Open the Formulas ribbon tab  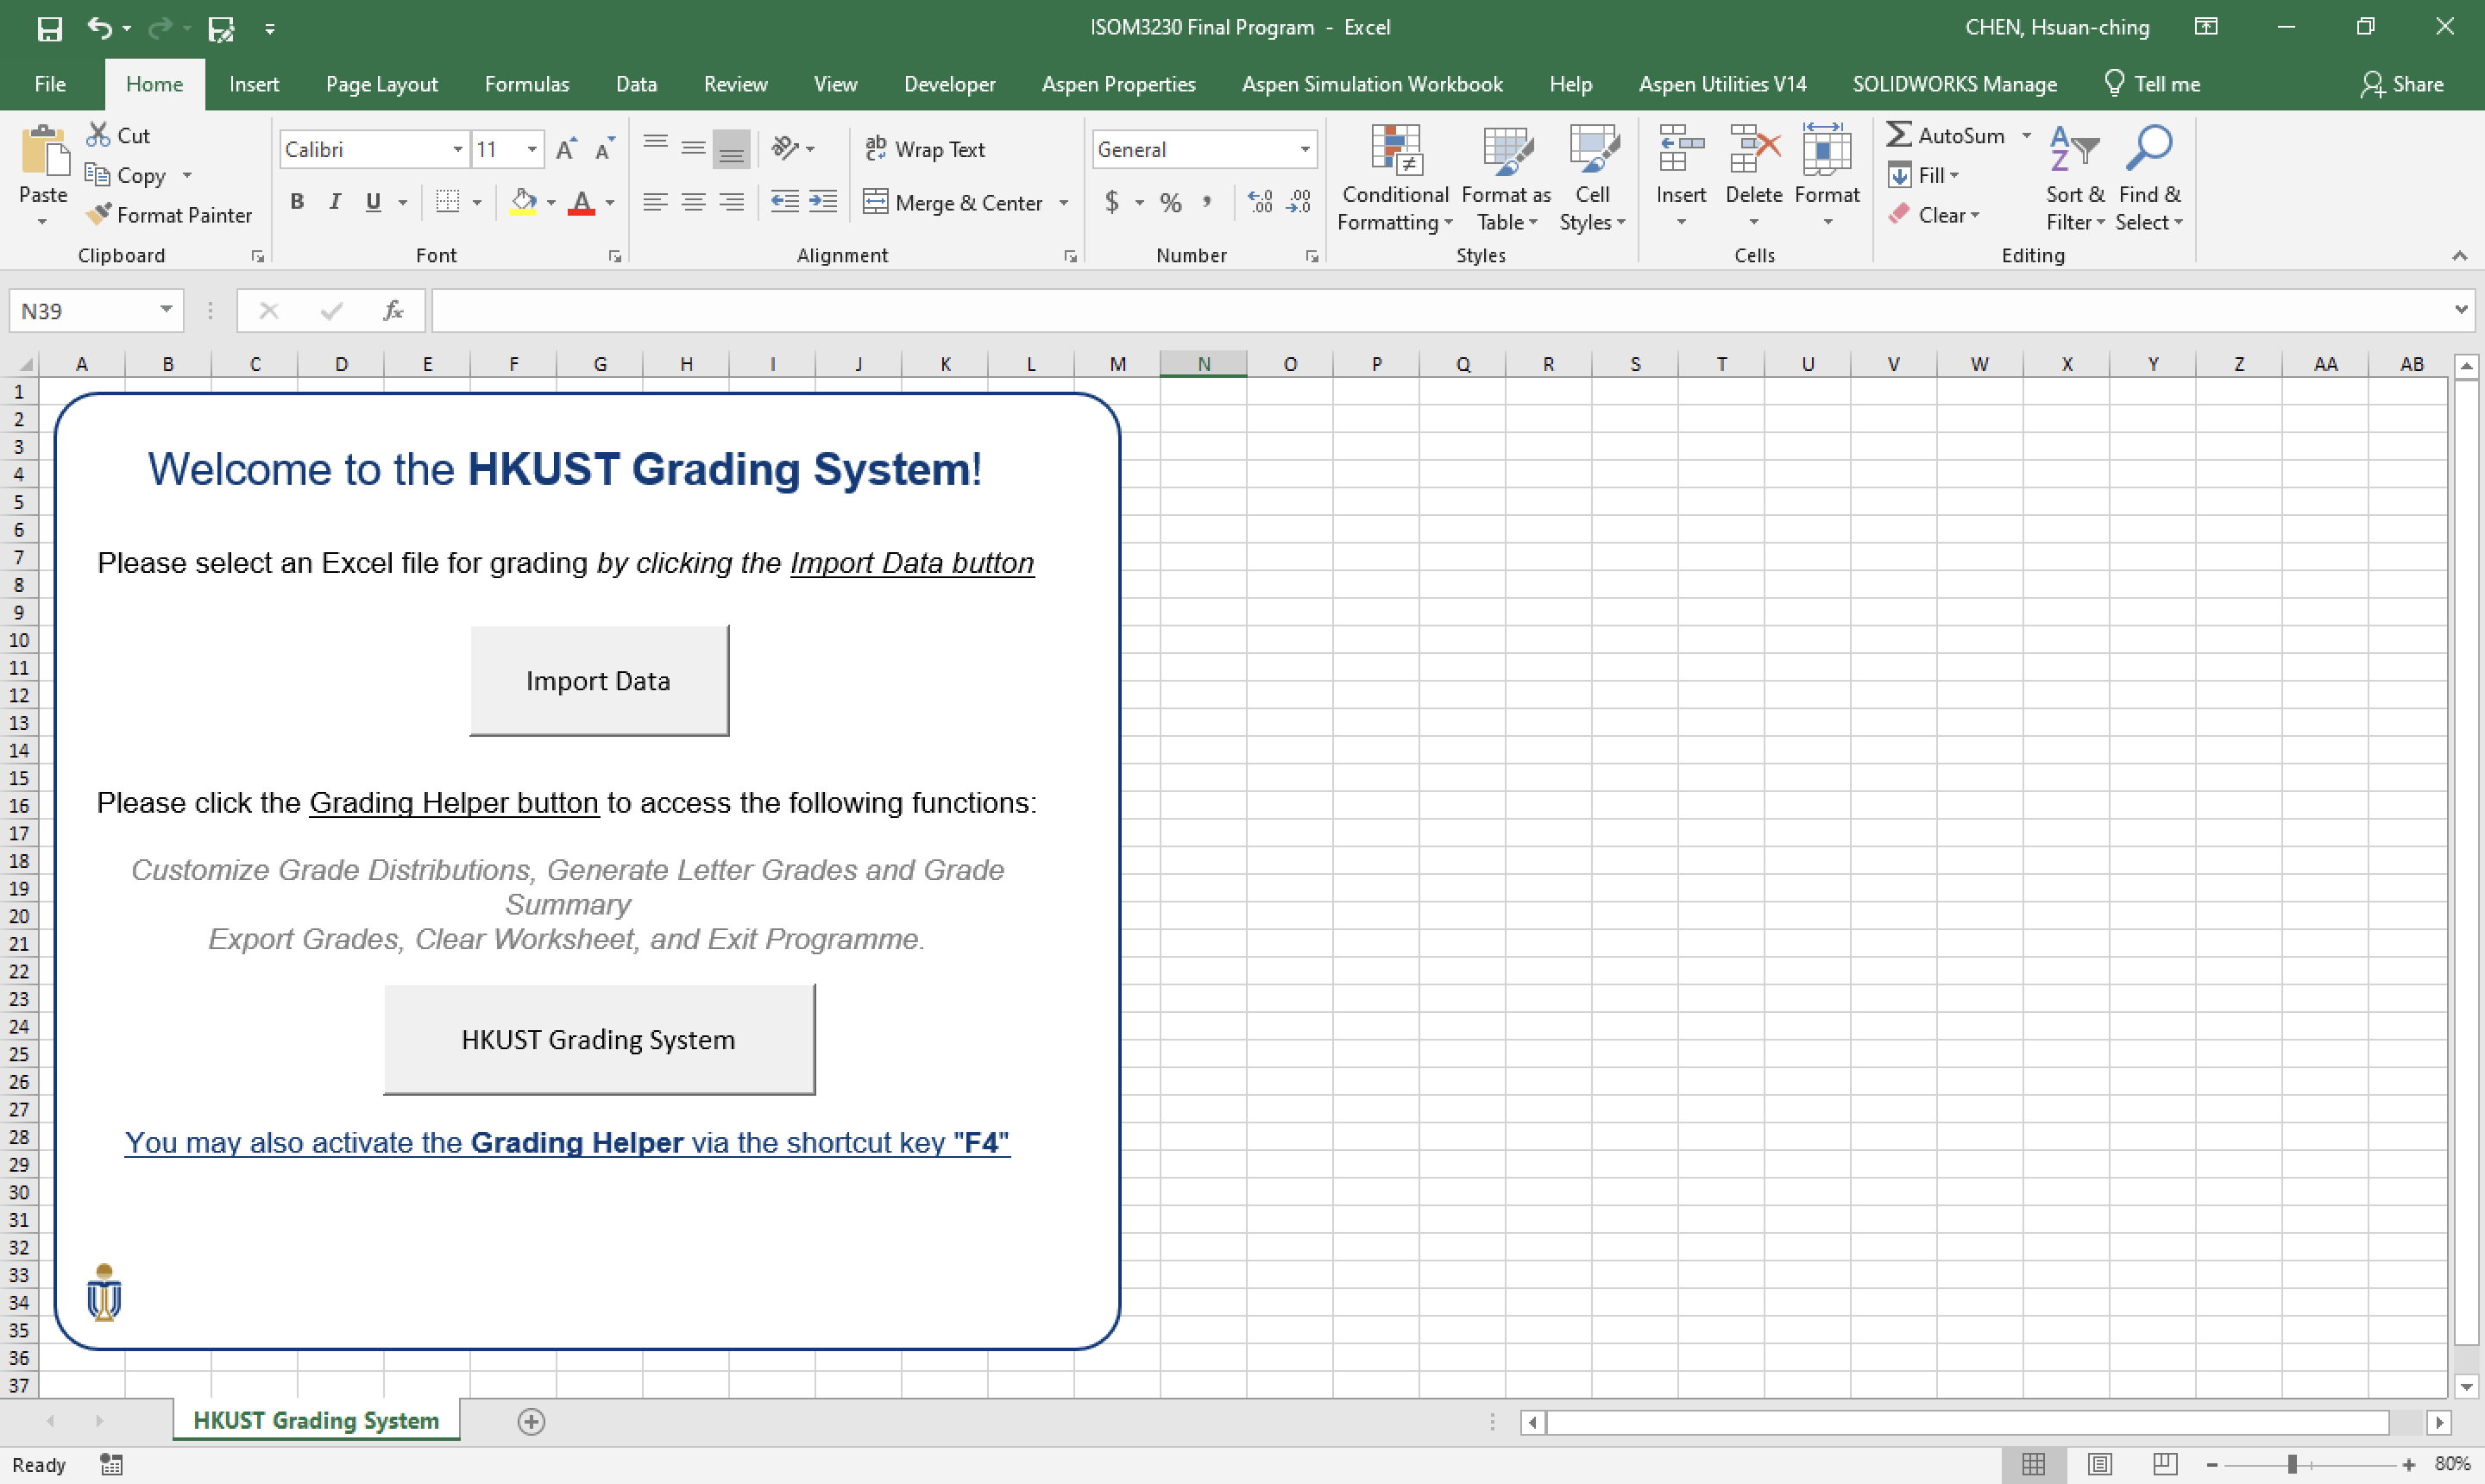coord(527,84)
